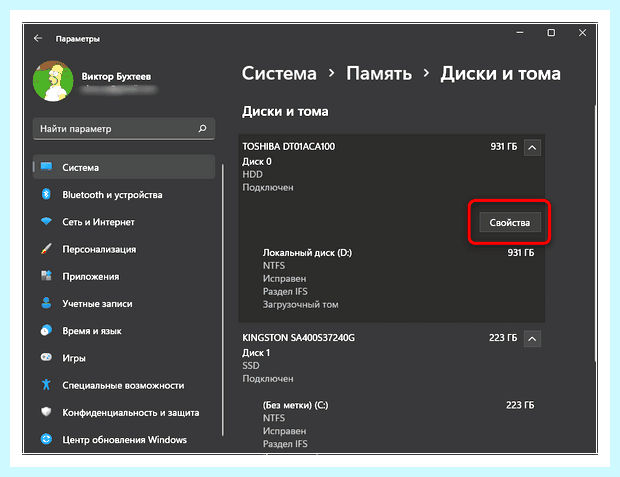Screen dimensions: 620x477
Task: Click the Специальные возможности accessibility icon
Action: [x=46, y=384]
